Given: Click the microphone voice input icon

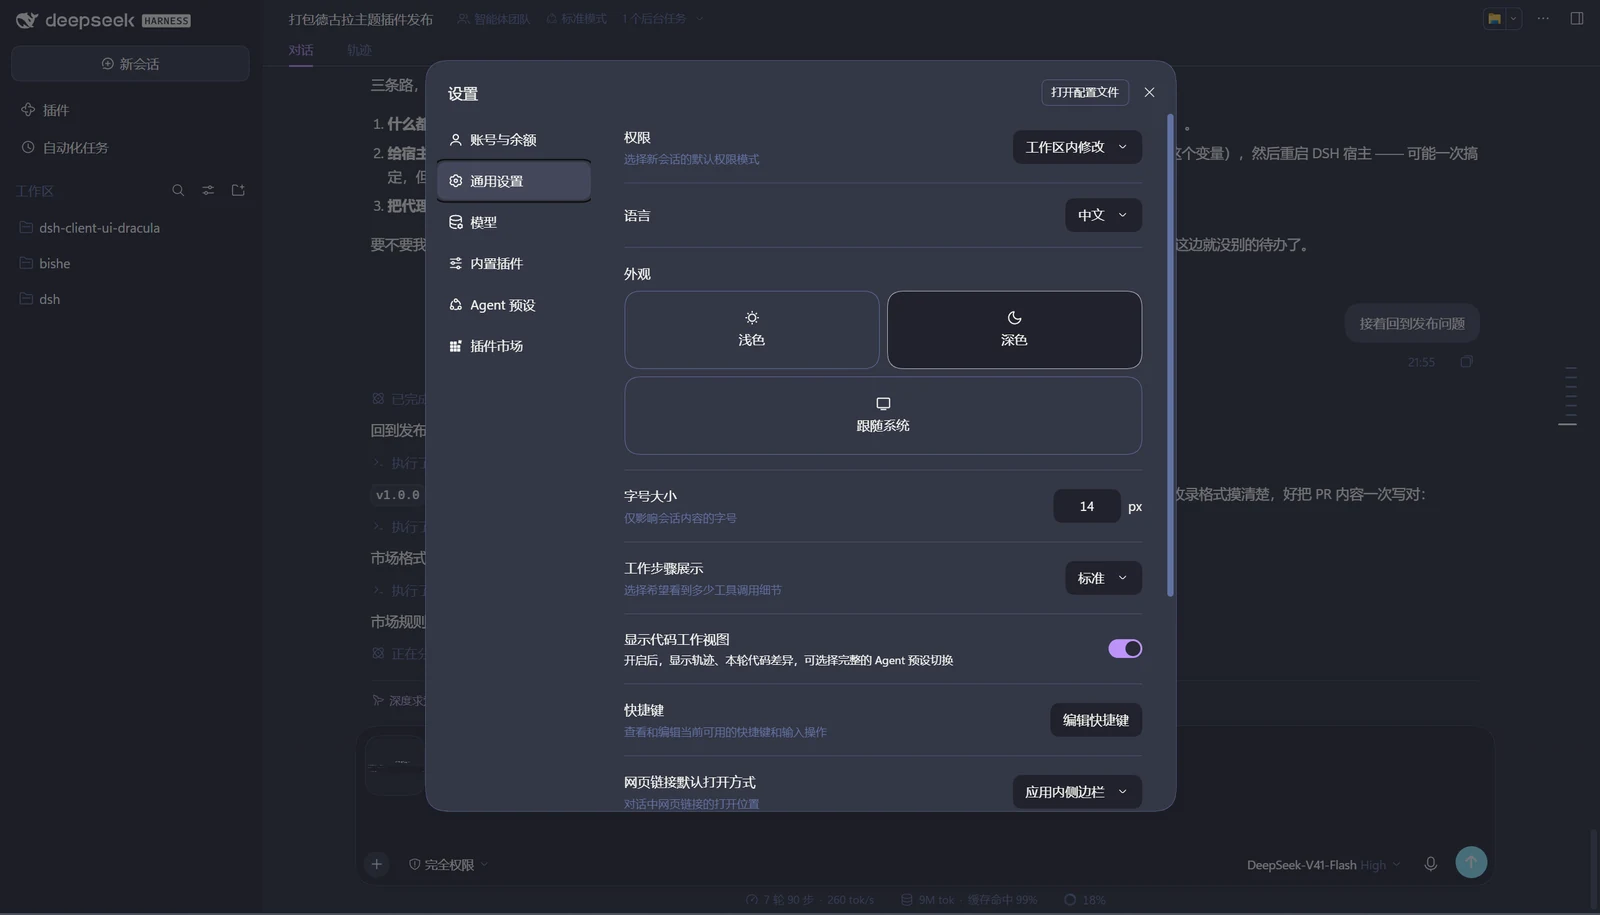Looking at the screenshot, I should click(1430, 864).
